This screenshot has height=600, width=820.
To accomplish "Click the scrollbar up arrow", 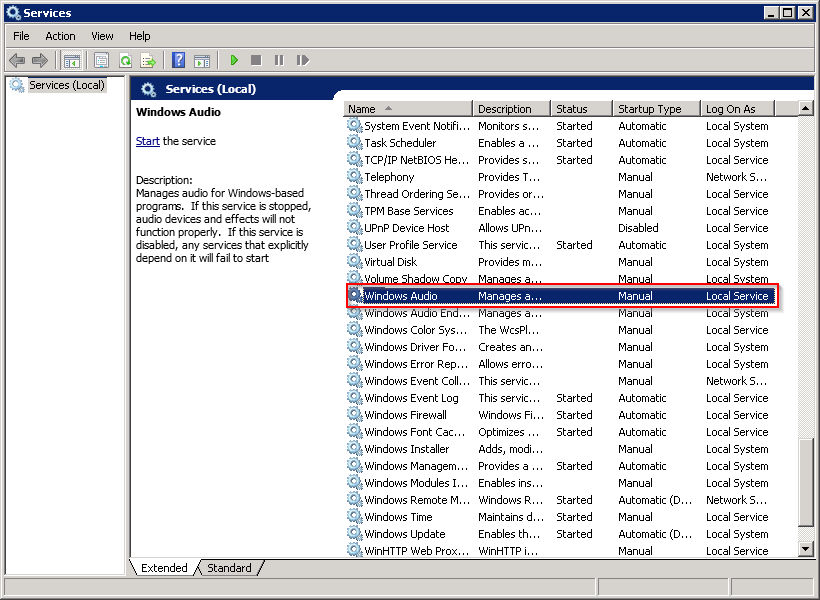I will (x=805, y=109).
